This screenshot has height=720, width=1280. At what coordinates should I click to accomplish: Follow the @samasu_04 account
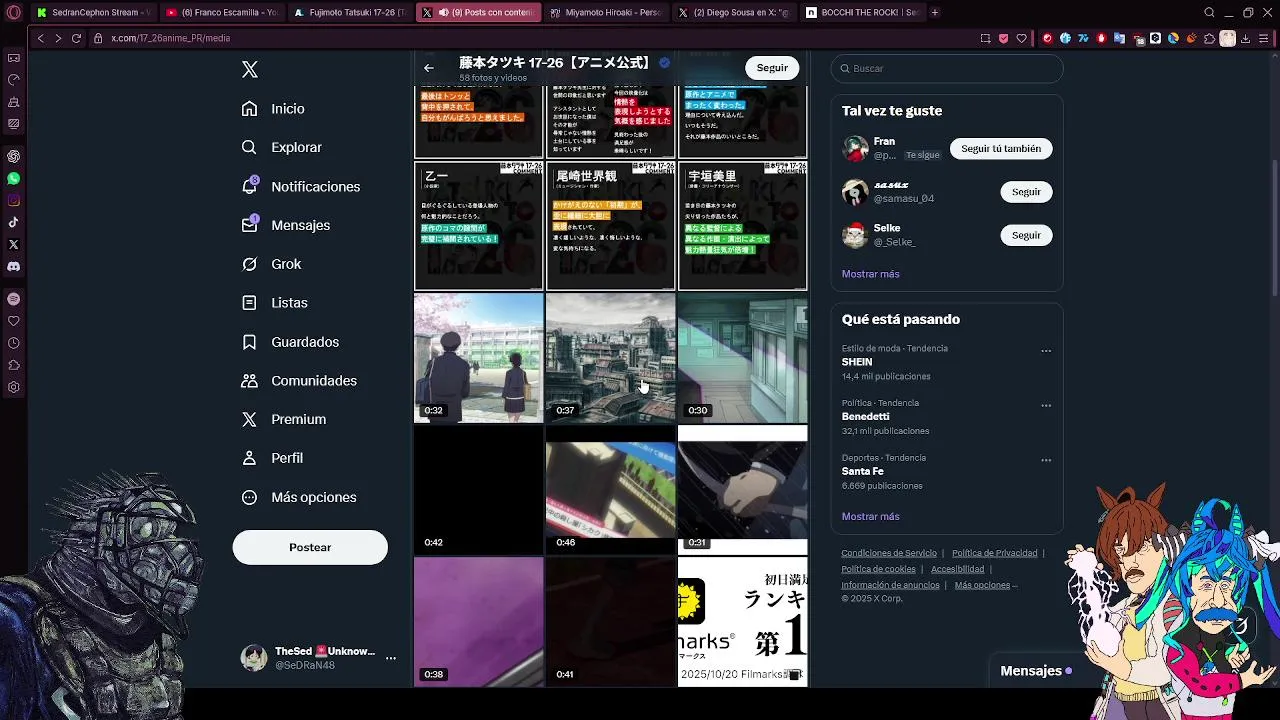[1026, 191]
